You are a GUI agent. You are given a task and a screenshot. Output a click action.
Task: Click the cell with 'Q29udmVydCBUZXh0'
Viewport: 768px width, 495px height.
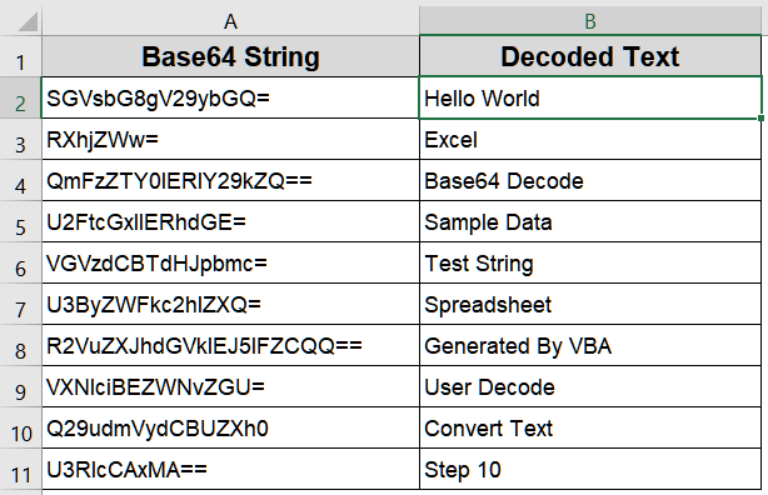pos(230,428)
